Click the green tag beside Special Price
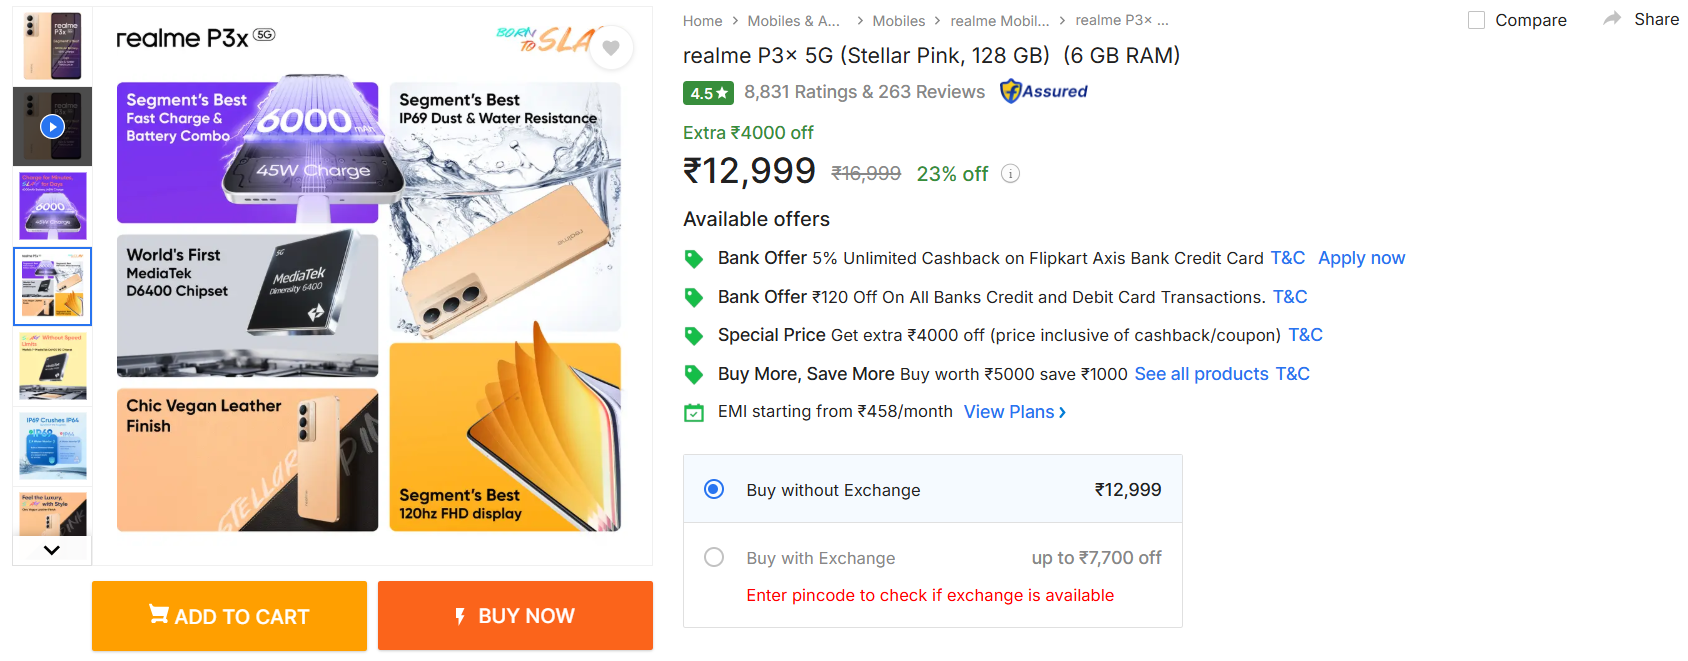 tap(693, 336)
